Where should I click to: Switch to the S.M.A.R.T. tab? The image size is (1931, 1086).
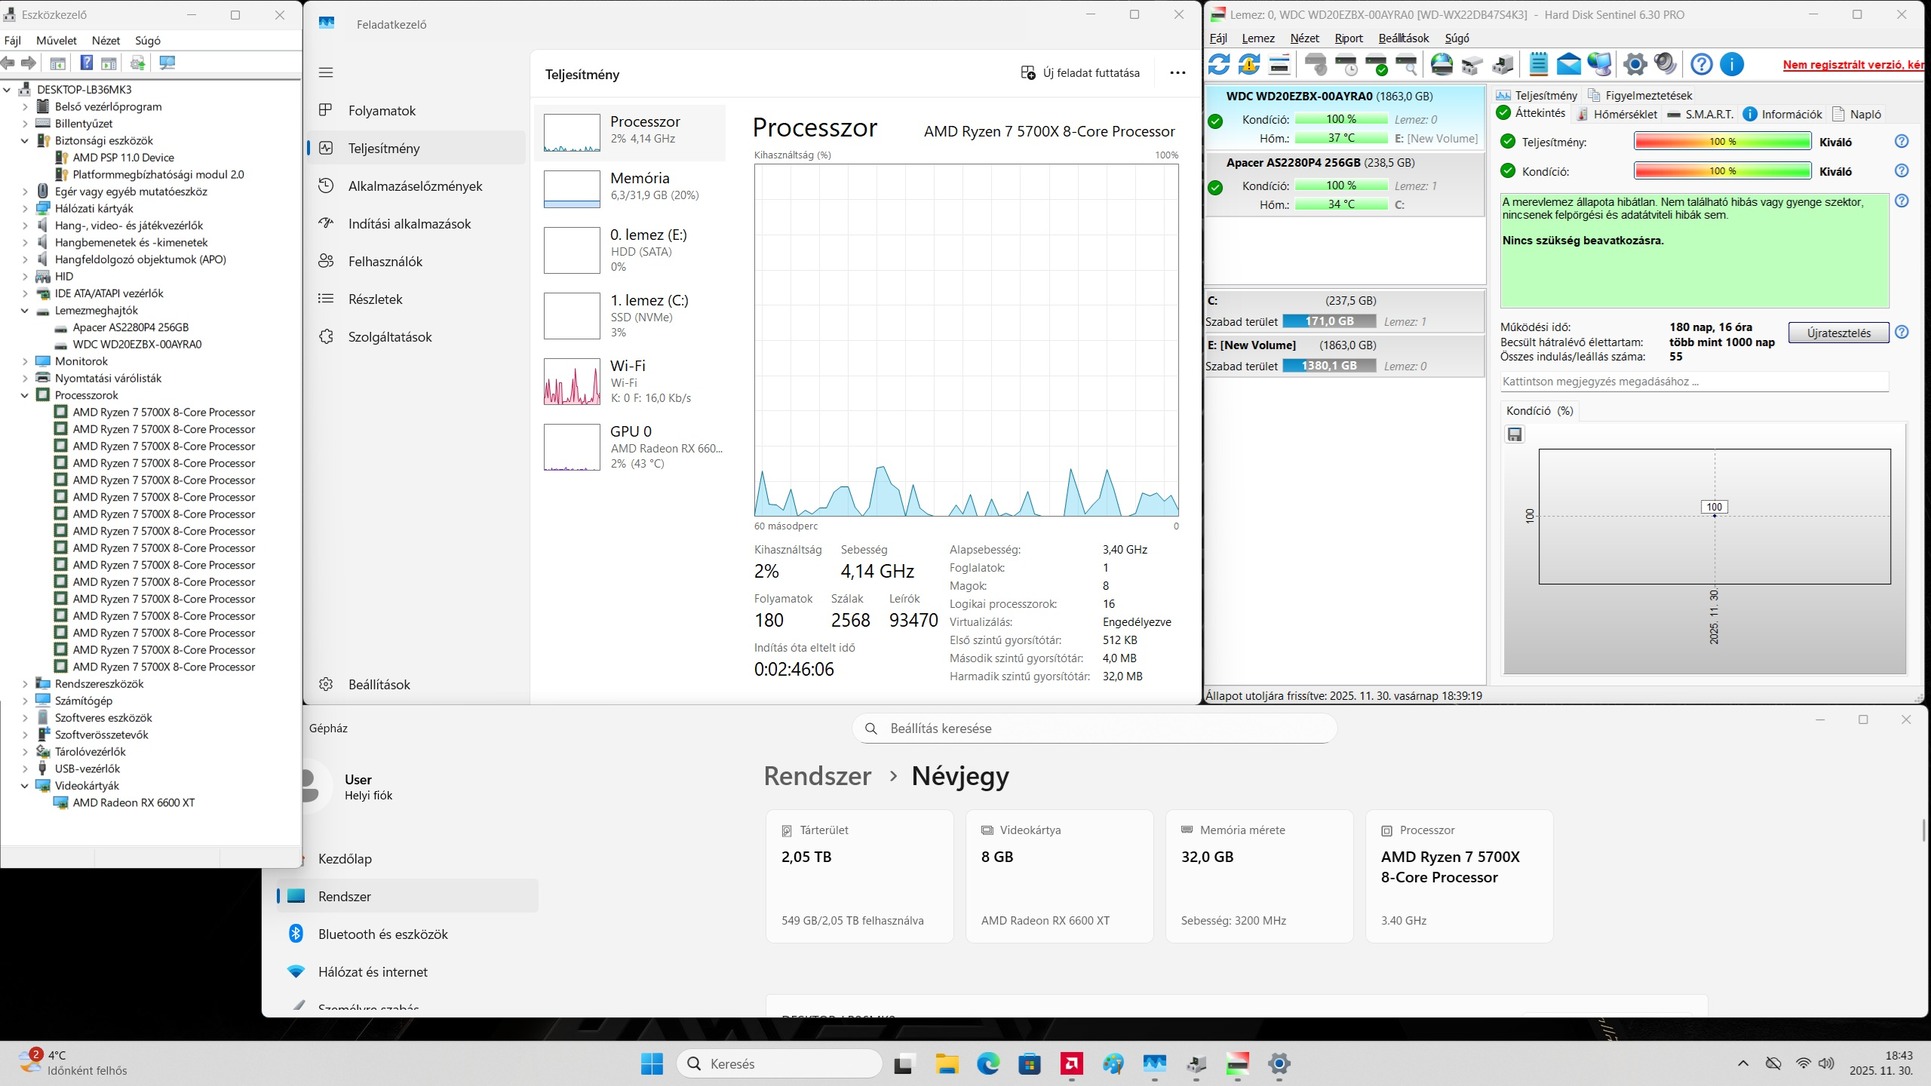[1708, 114]
